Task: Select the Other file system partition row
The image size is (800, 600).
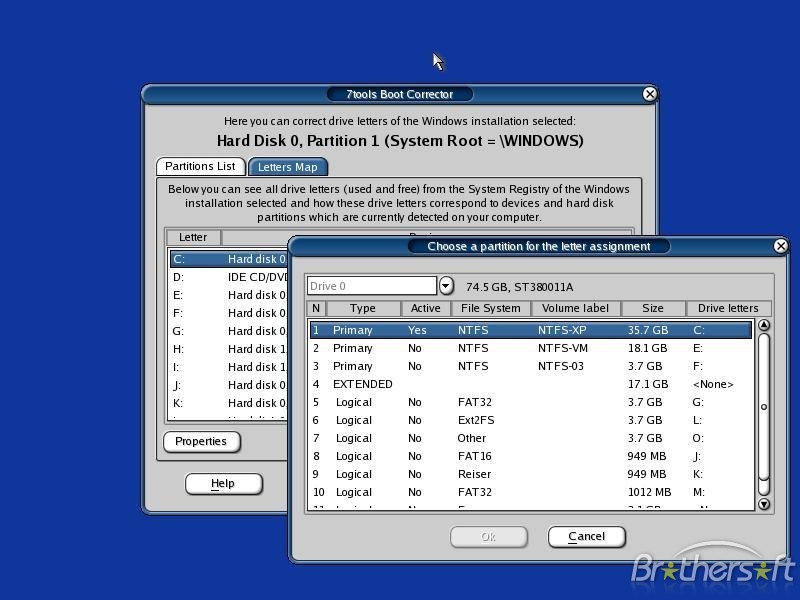Action: point(531,438)
